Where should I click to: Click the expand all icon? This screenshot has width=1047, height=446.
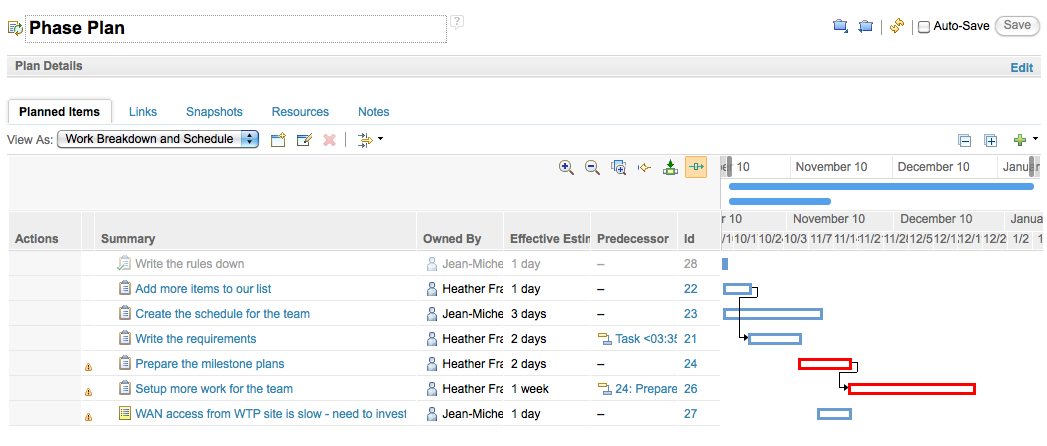coord(991,141)
